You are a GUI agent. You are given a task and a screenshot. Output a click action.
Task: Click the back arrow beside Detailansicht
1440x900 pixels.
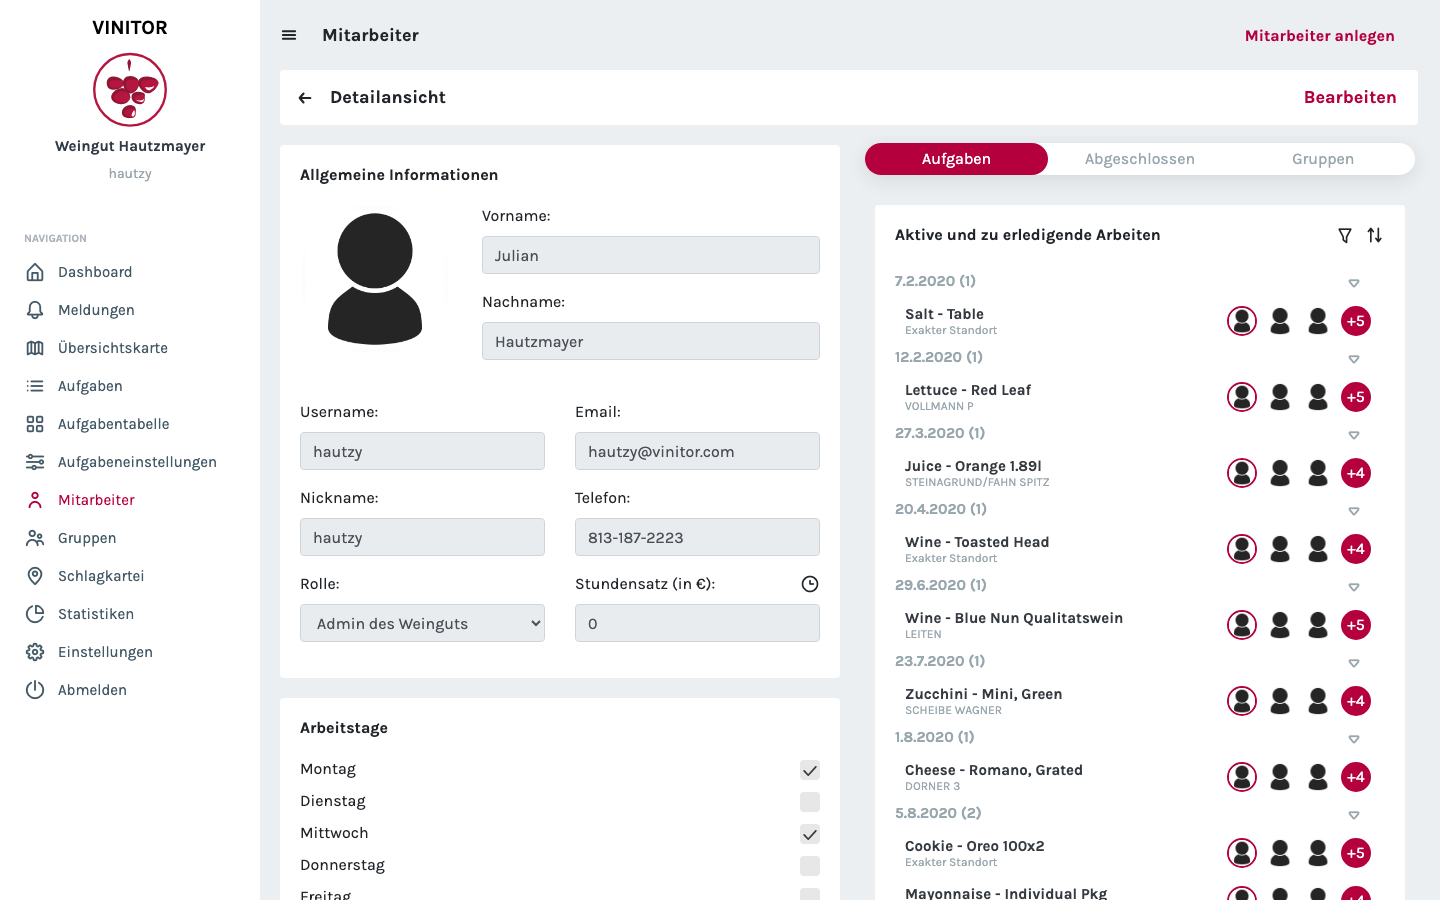(x=305, y=98)
